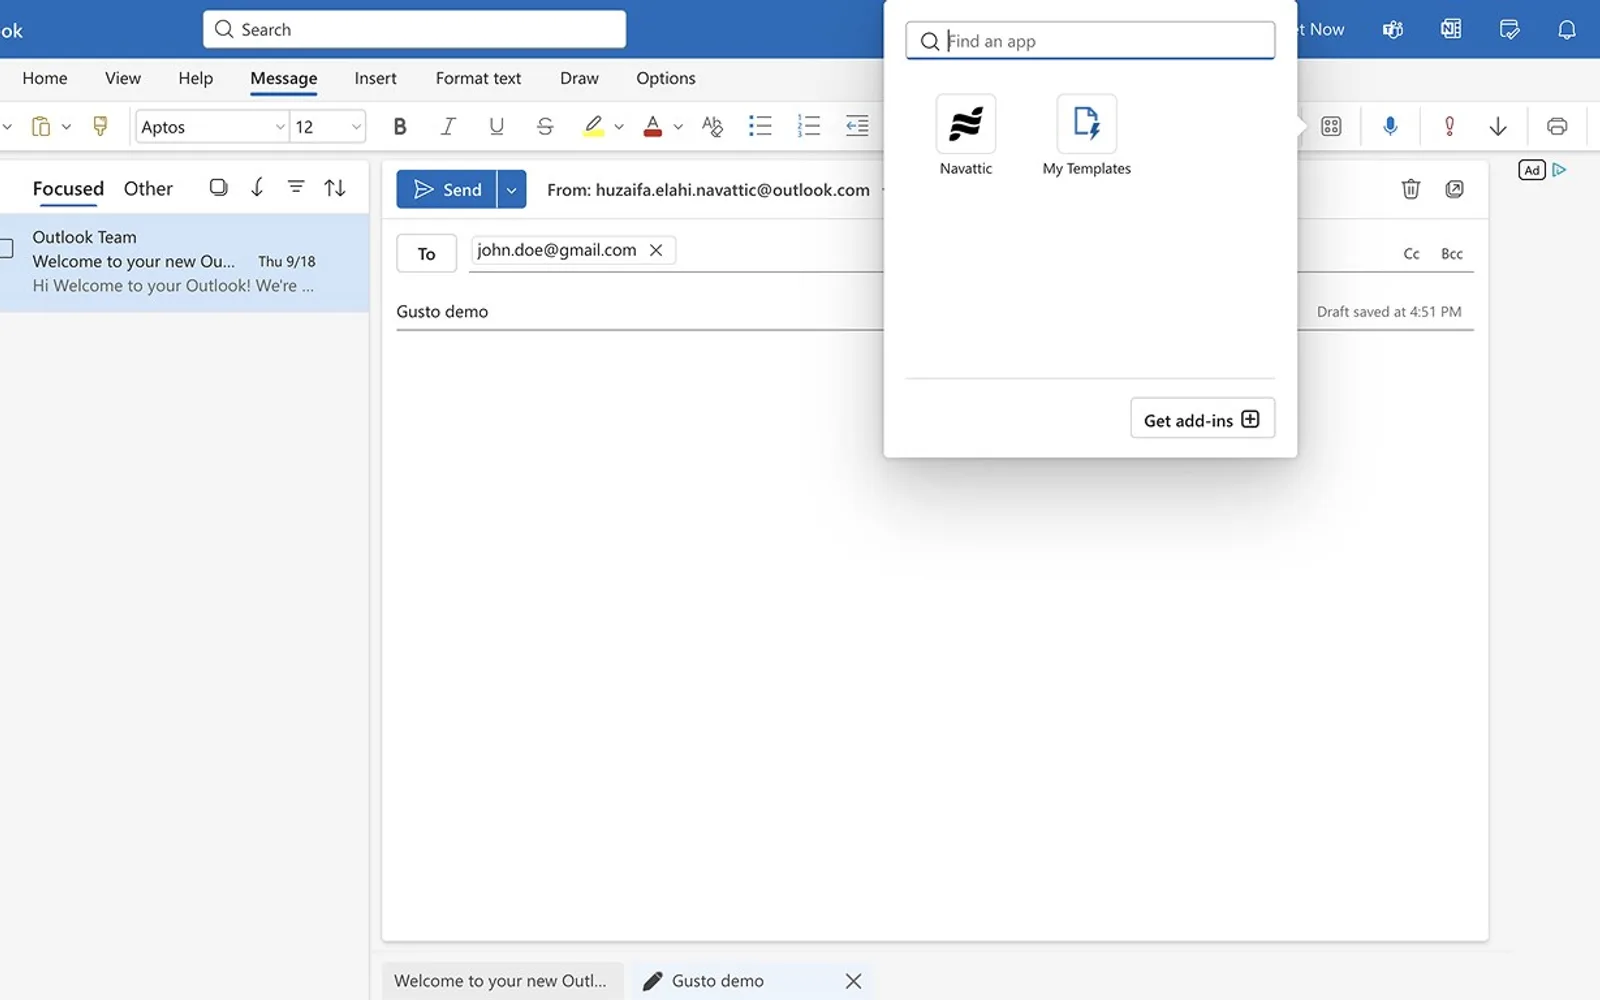Screen dimensions: 1600x1000
Task: Toggle underline formatting
Action: 496,126
